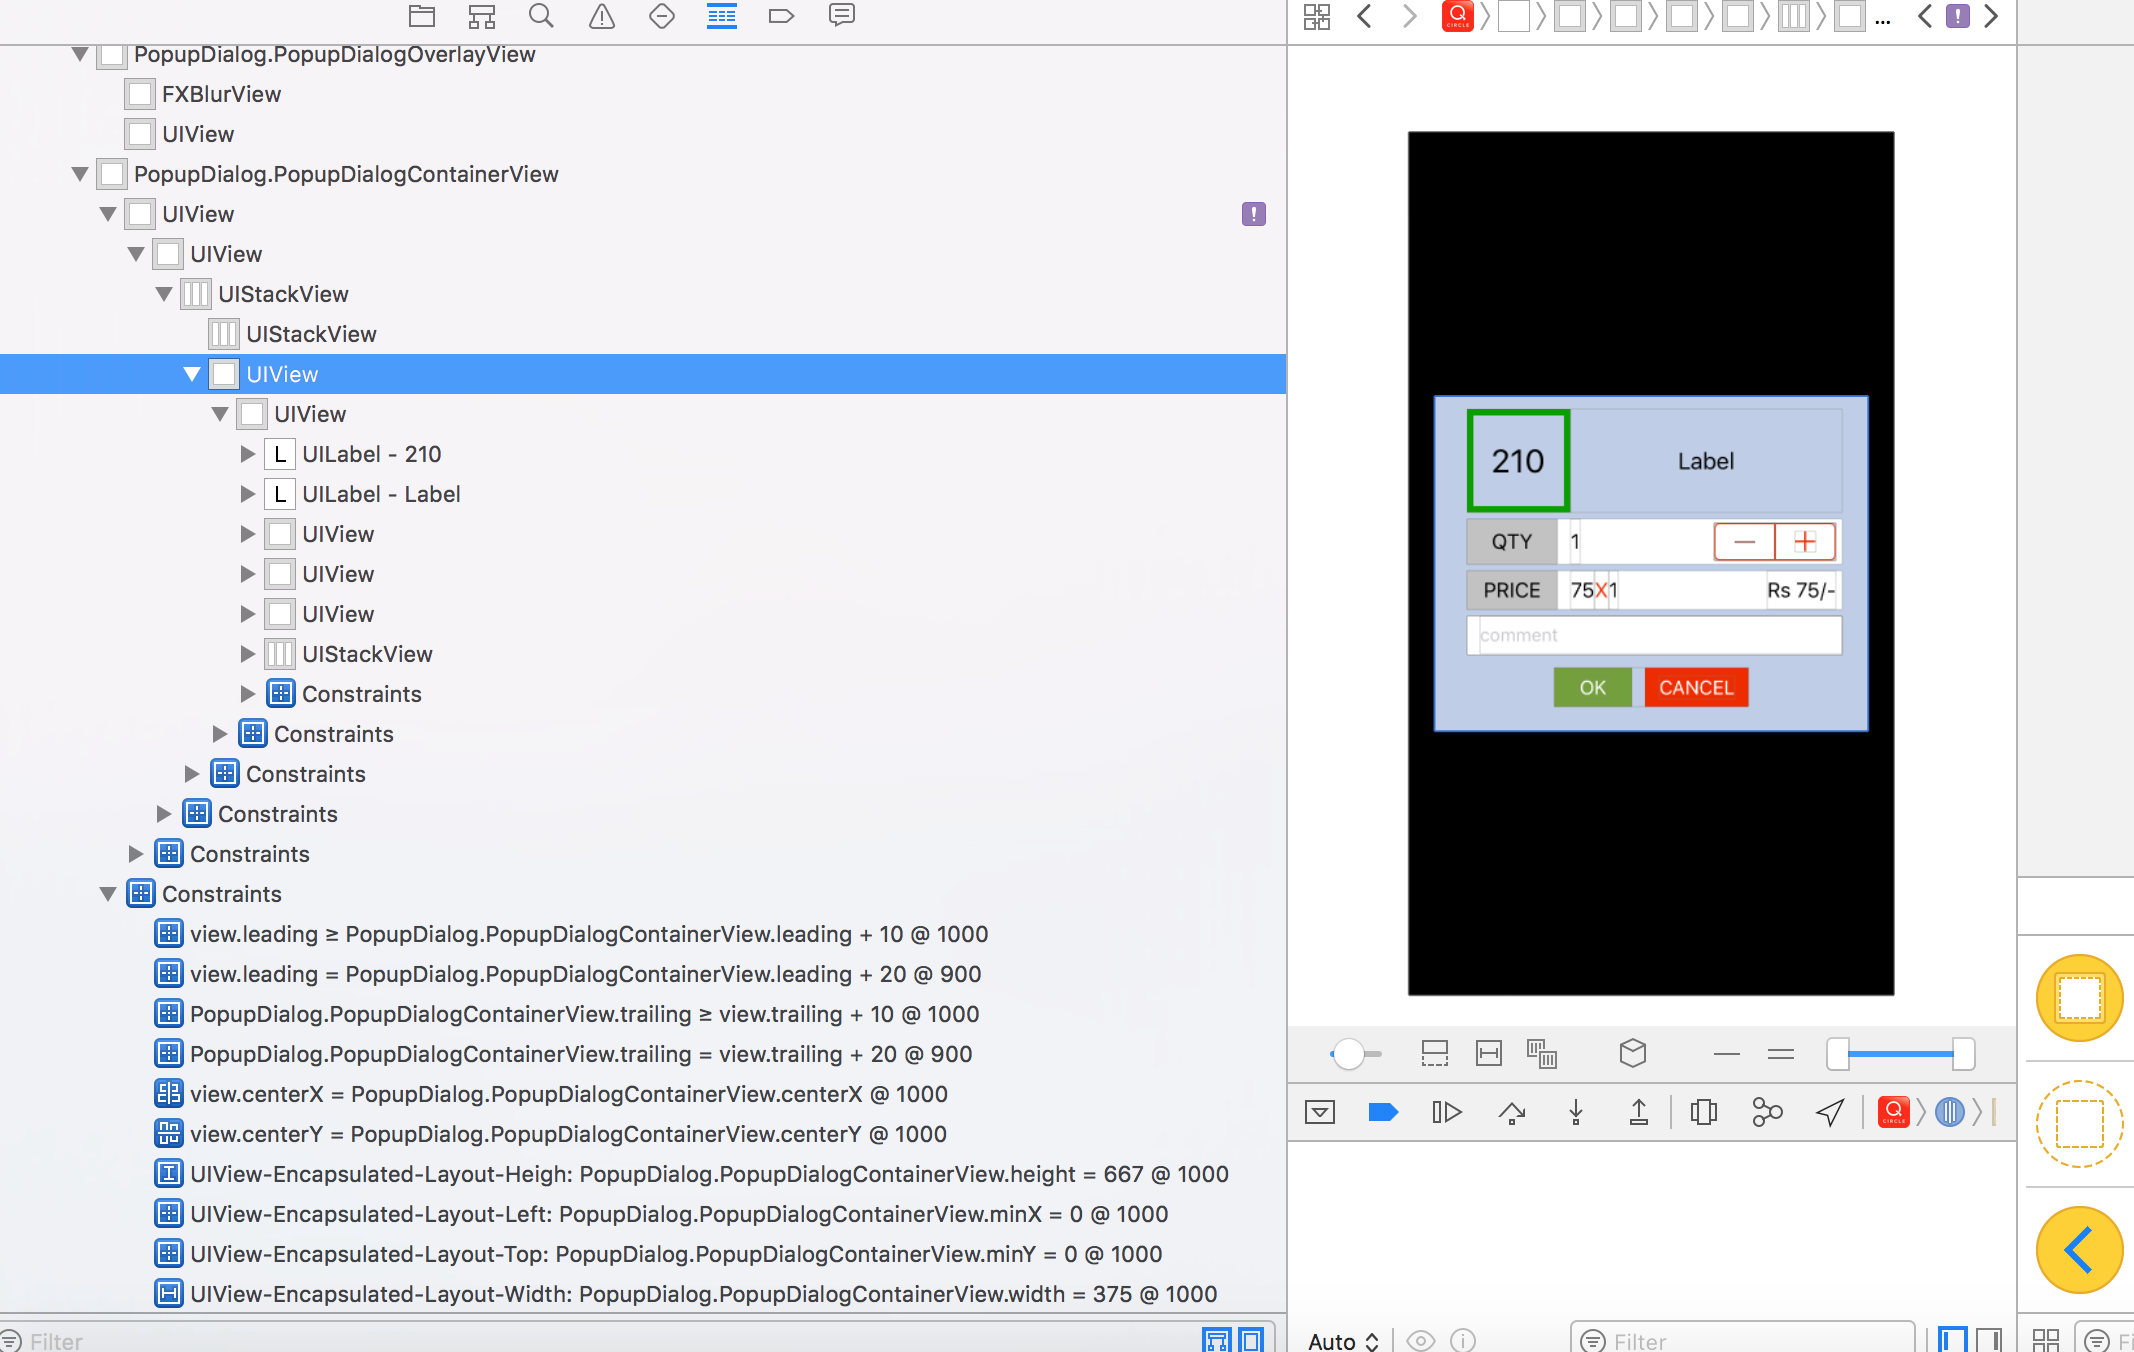Toggle the outline filter view button
The image size is (2134, 1352).
coord(1218,1340)
